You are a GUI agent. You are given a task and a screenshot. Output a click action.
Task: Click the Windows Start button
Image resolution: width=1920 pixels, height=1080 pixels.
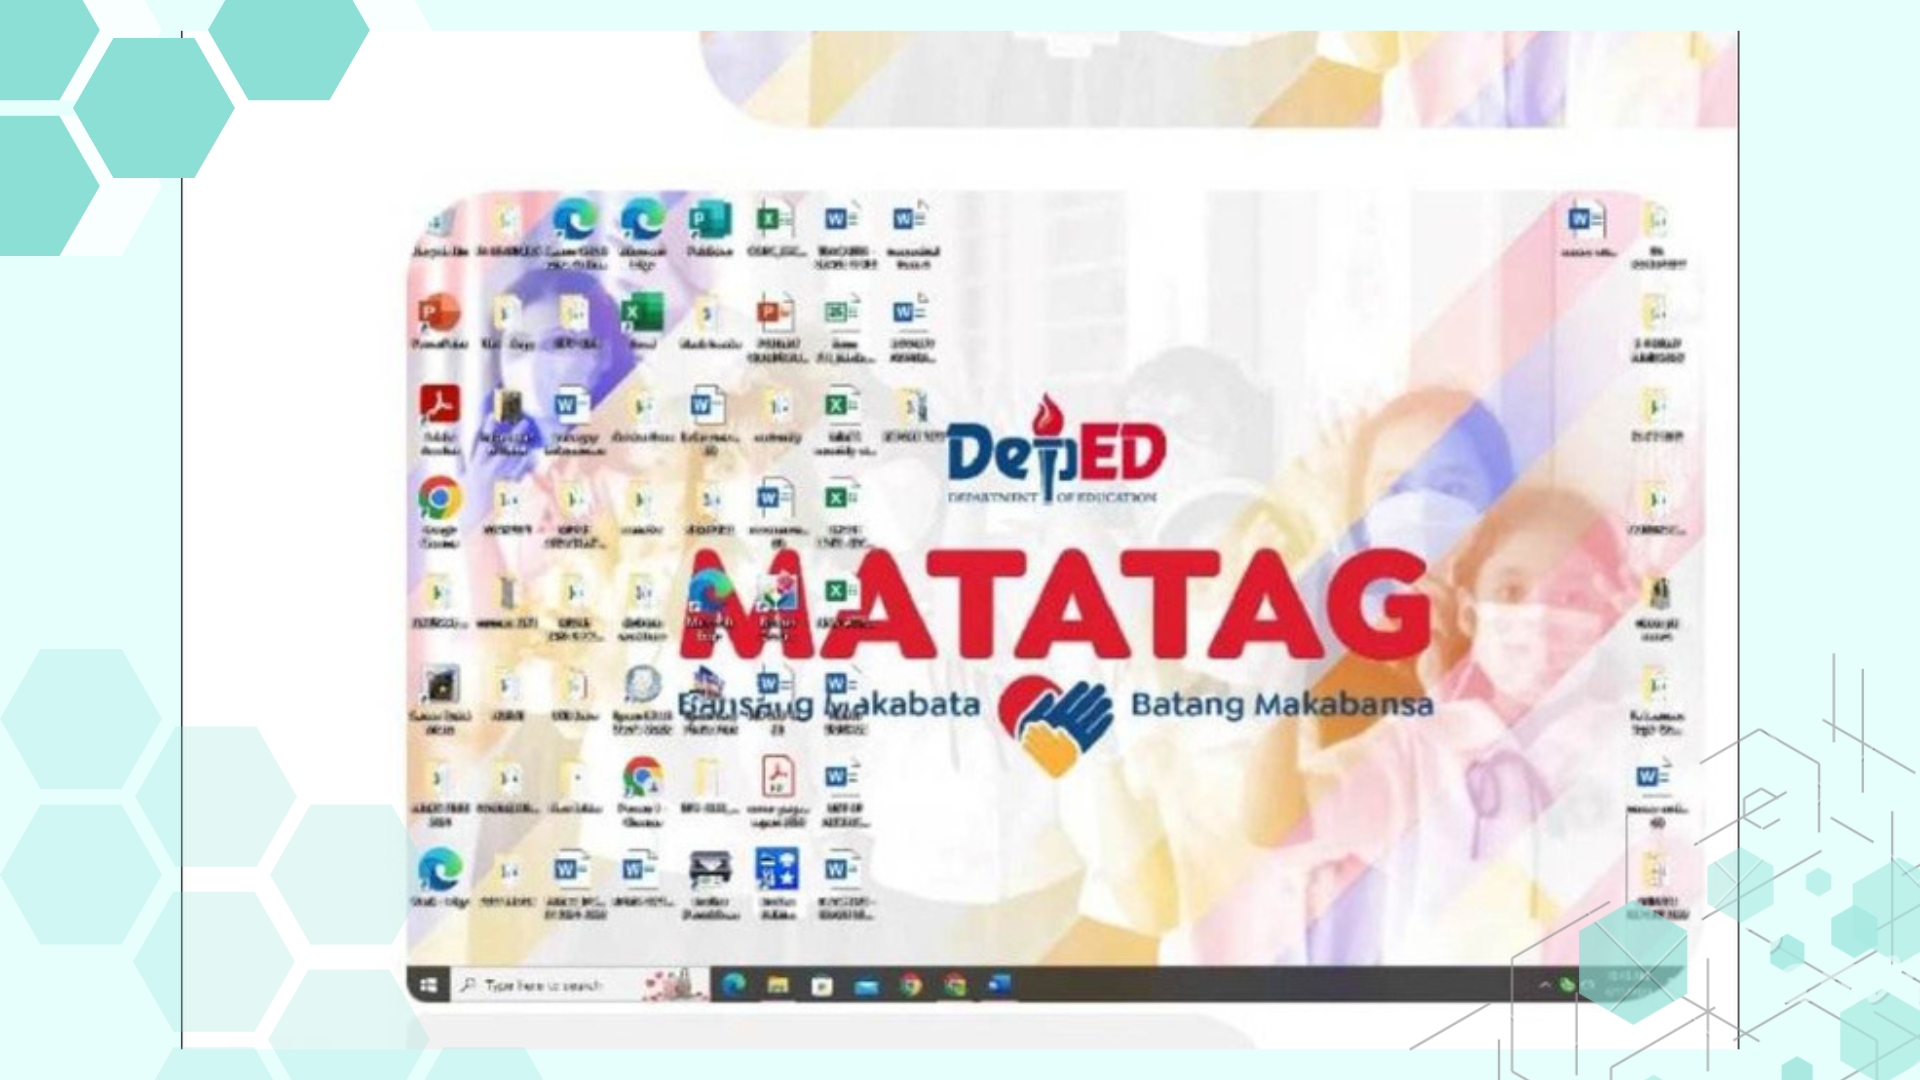pos(429,985)
